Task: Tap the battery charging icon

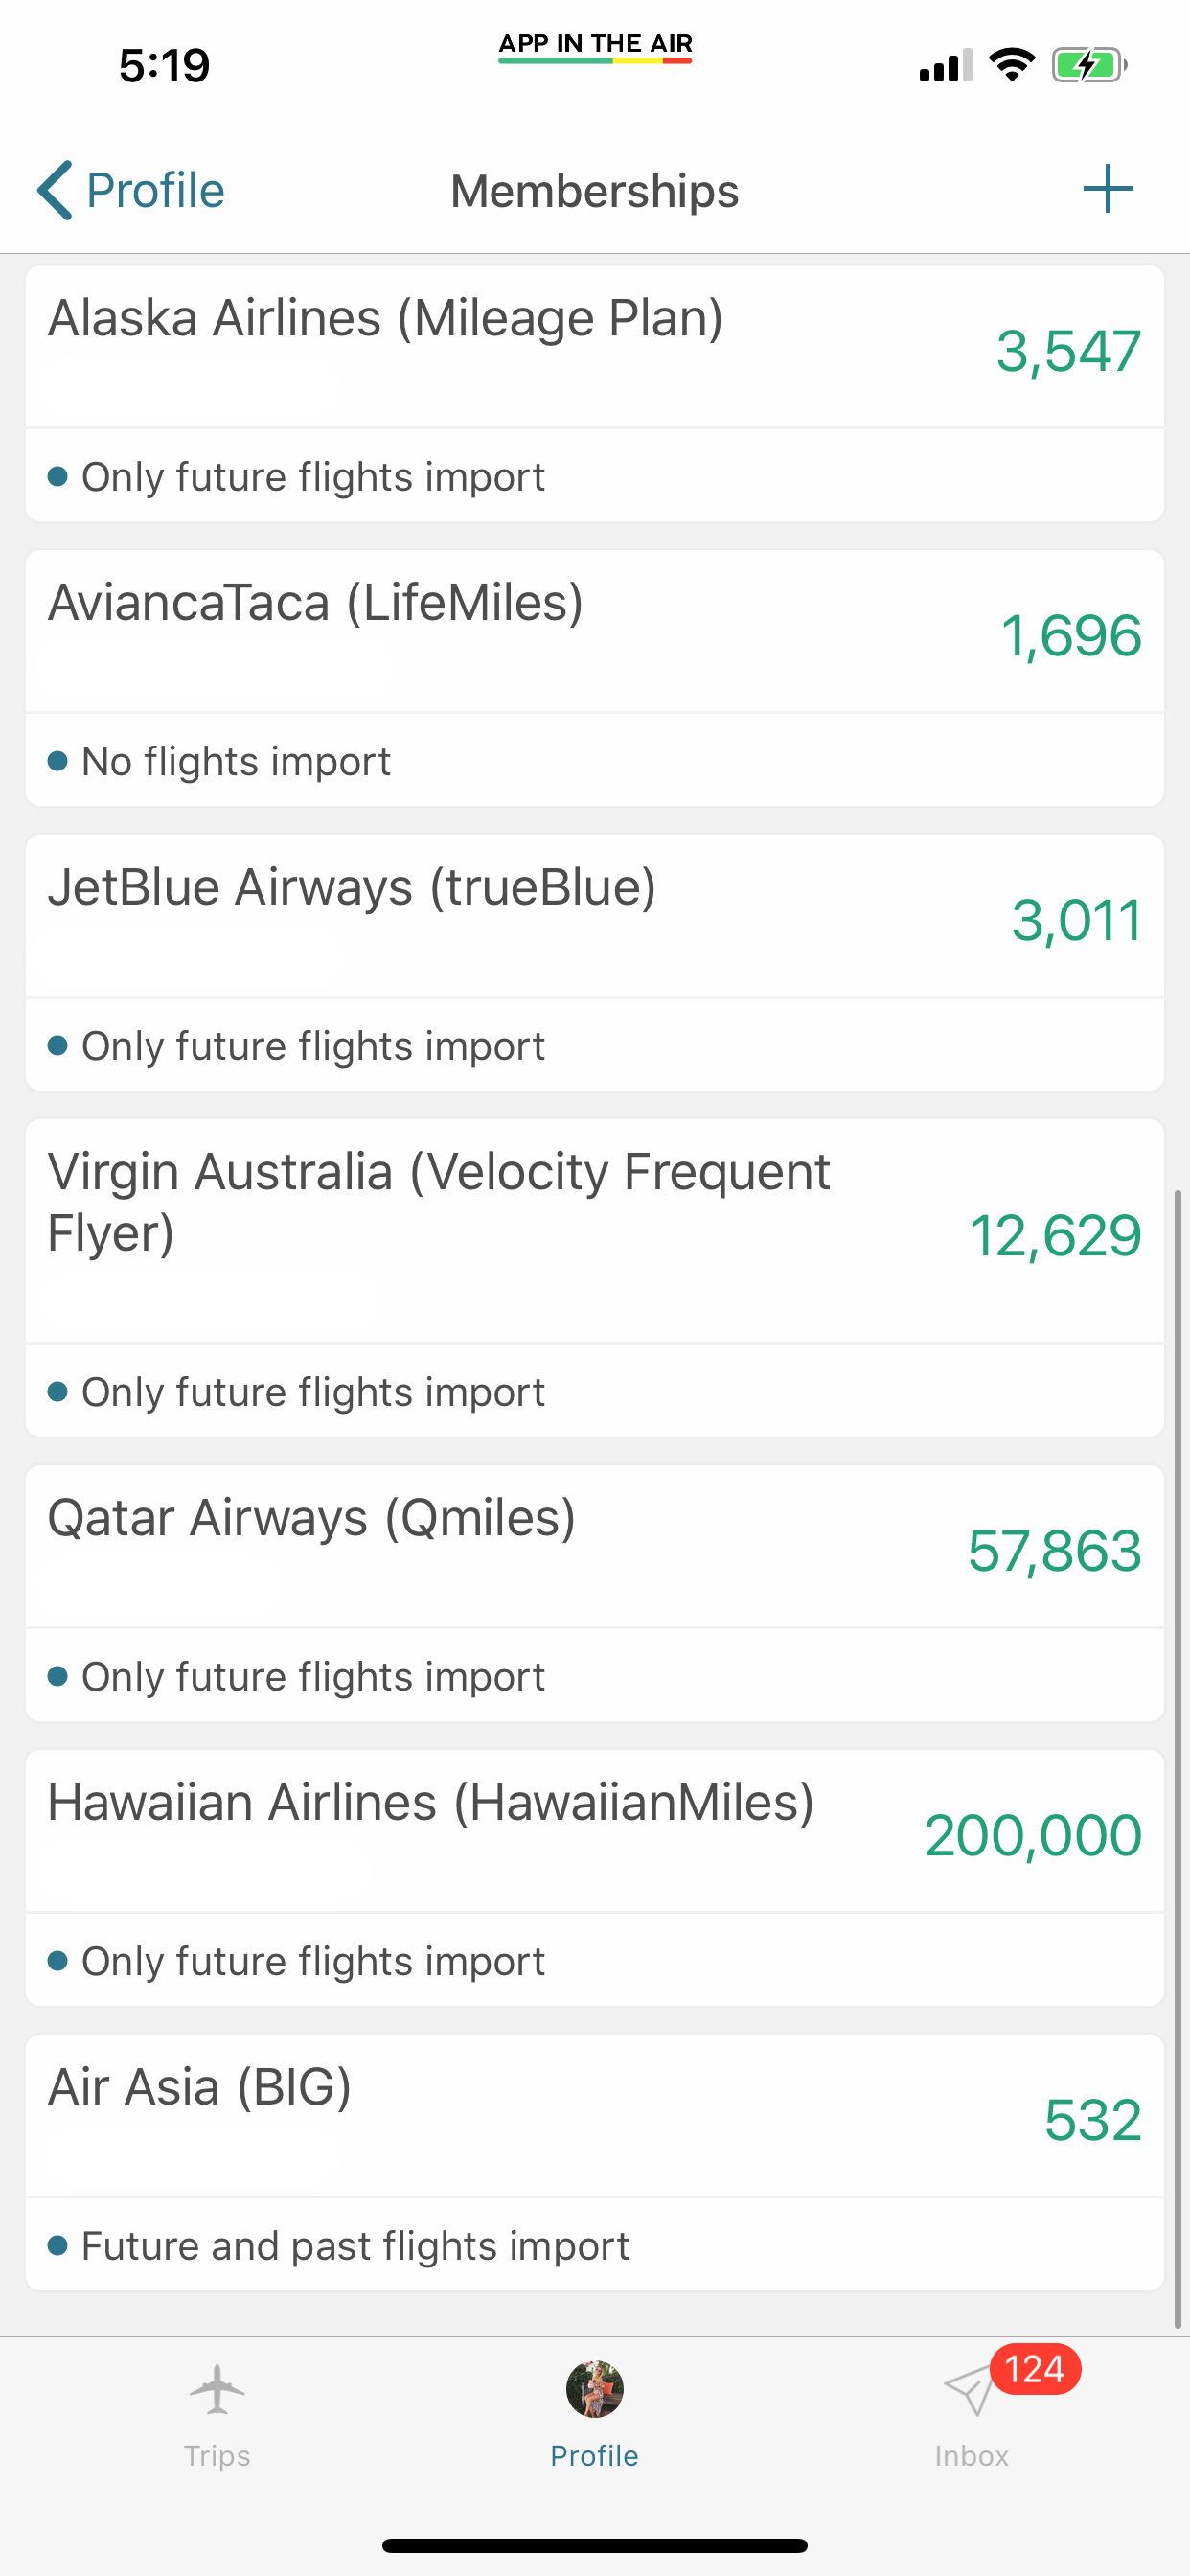Action: [1088, 66]
